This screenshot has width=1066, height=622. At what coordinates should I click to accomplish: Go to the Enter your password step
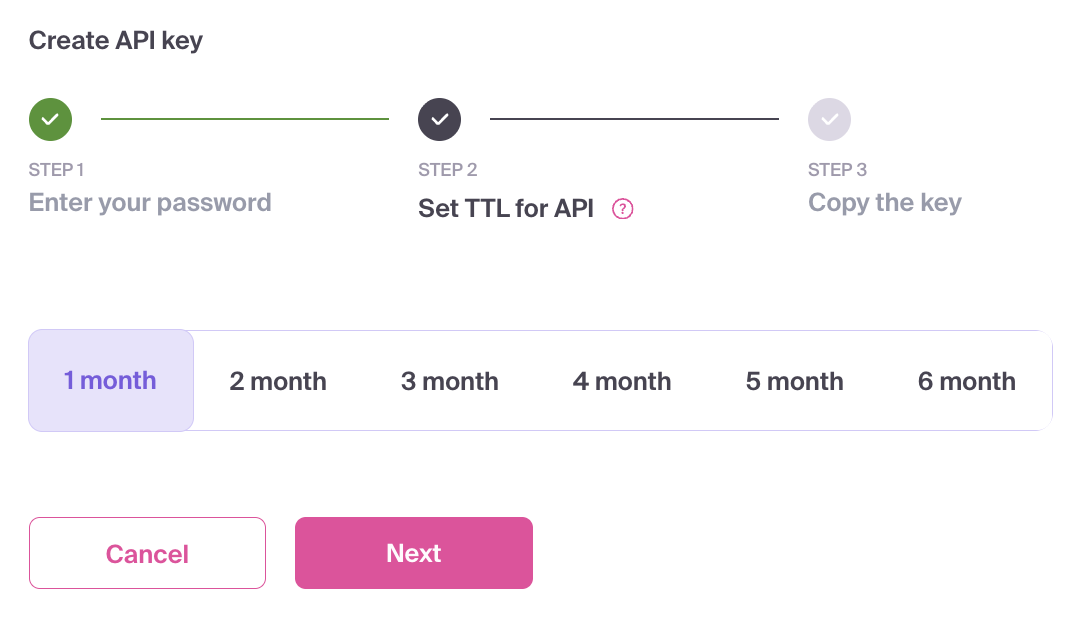click(x=150, y=203)
